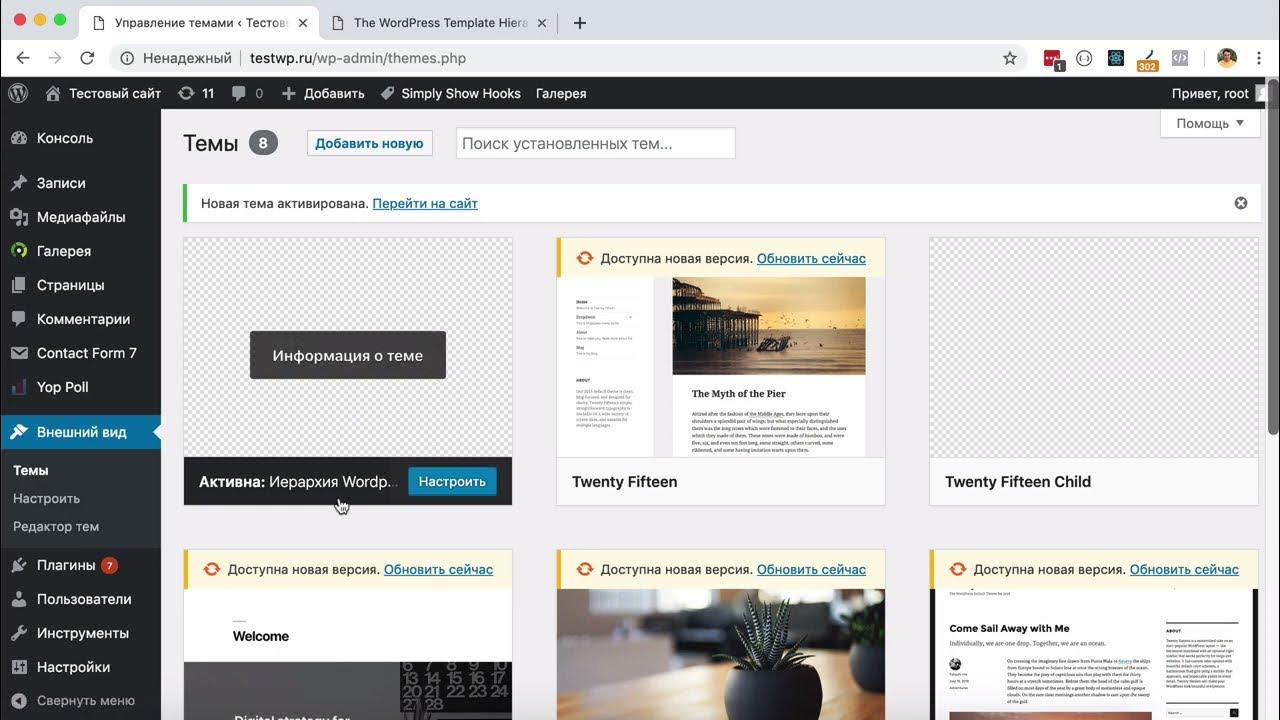Screen dimensions: 1280x720
Task: Close The WordPress Template Hierarchy tab
Action: (x=542, y=22)
